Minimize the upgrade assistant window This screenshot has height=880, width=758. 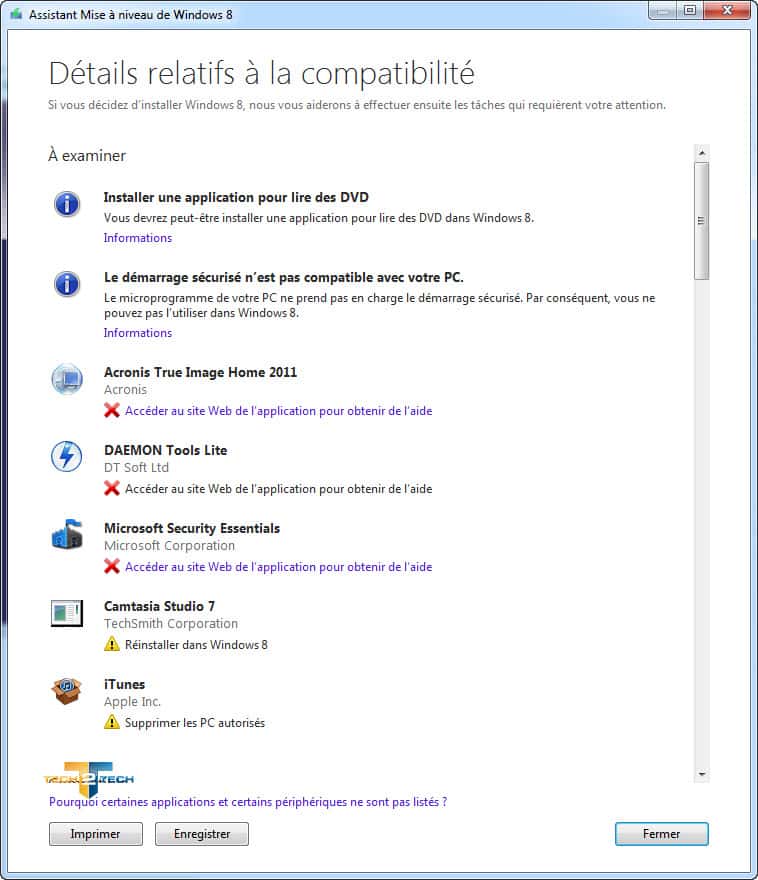tap(663, 11)
